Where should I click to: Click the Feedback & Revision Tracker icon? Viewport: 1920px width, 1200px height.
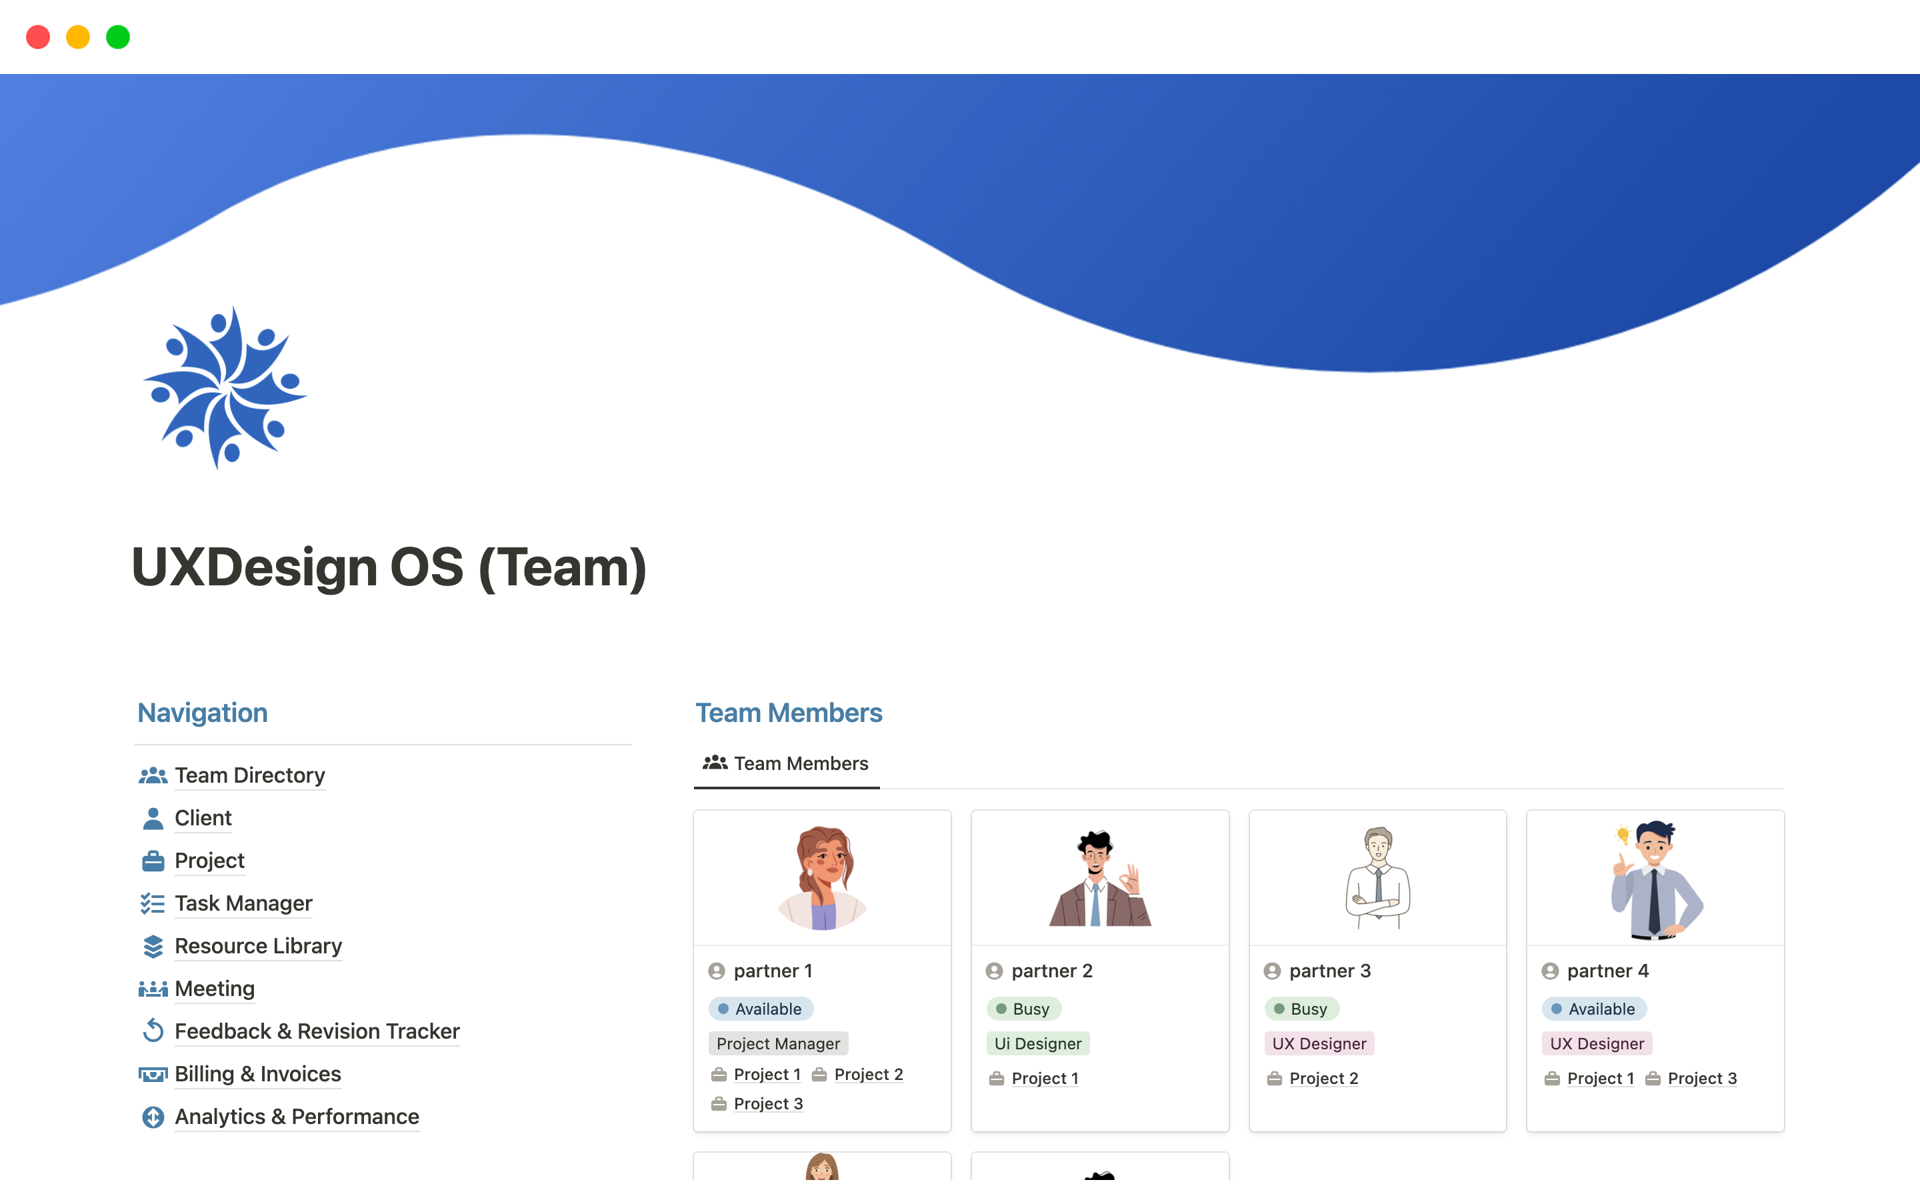coord(152,1031)
